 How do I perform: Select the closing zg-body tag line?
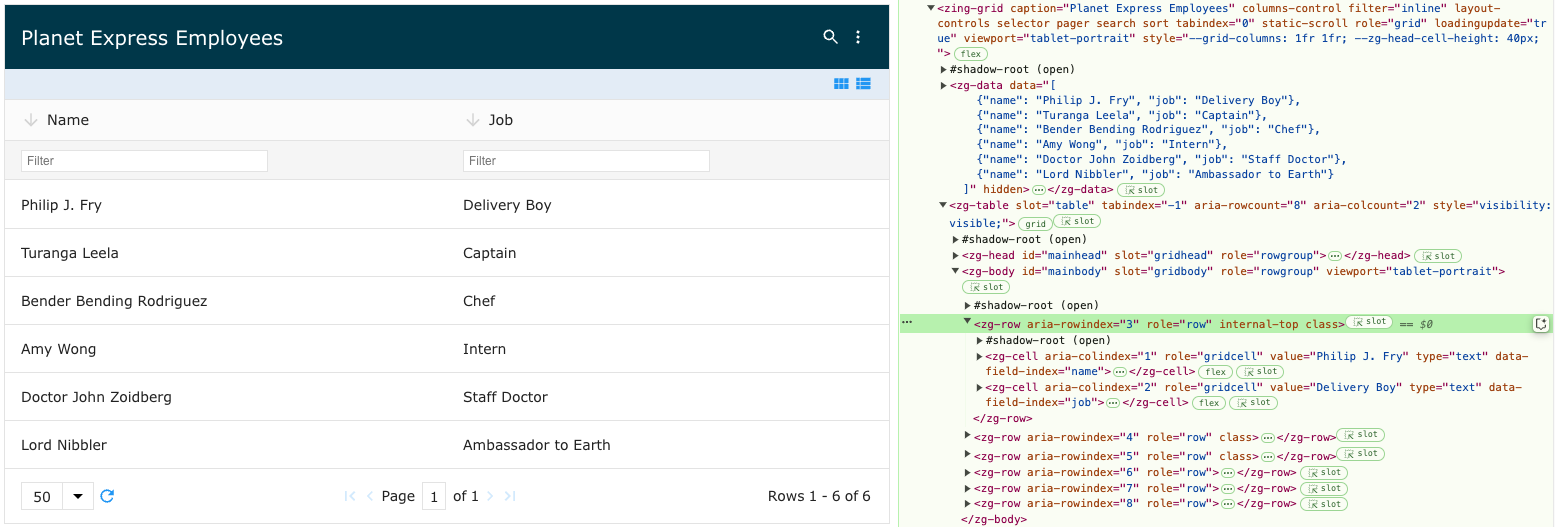click(994, 520)
